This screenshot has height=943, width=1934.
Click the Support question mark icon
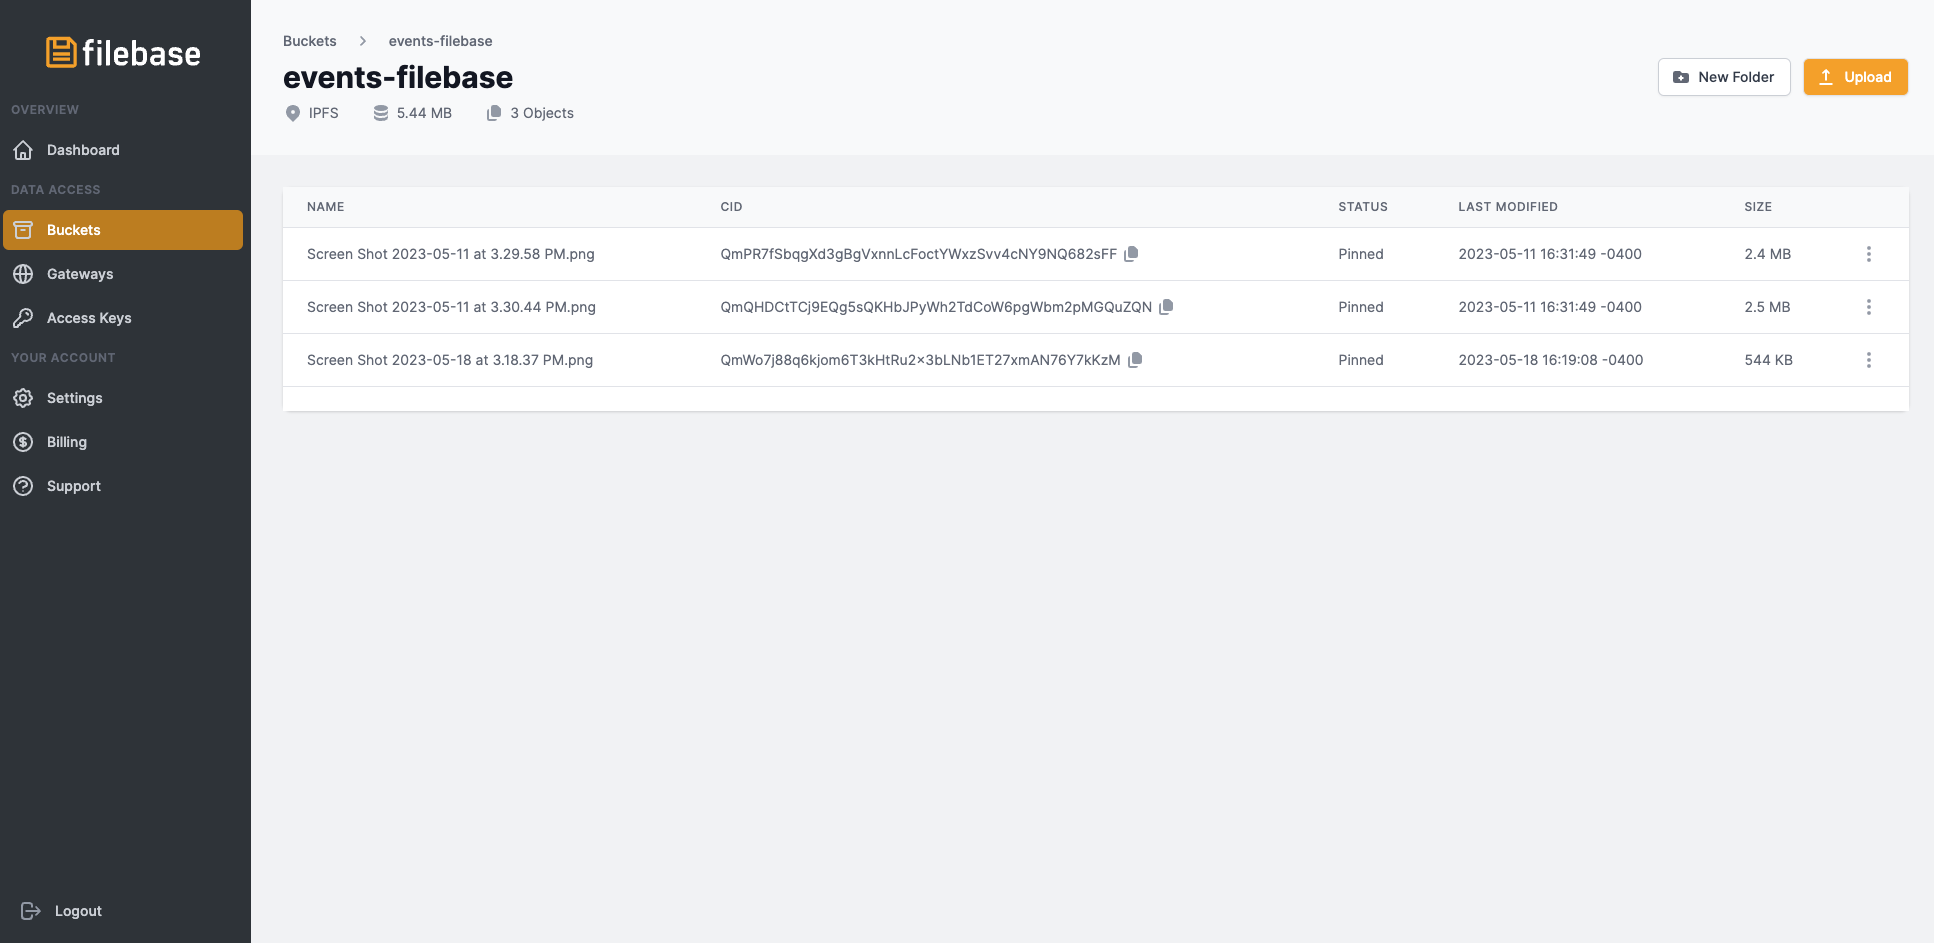pos(23,486)
